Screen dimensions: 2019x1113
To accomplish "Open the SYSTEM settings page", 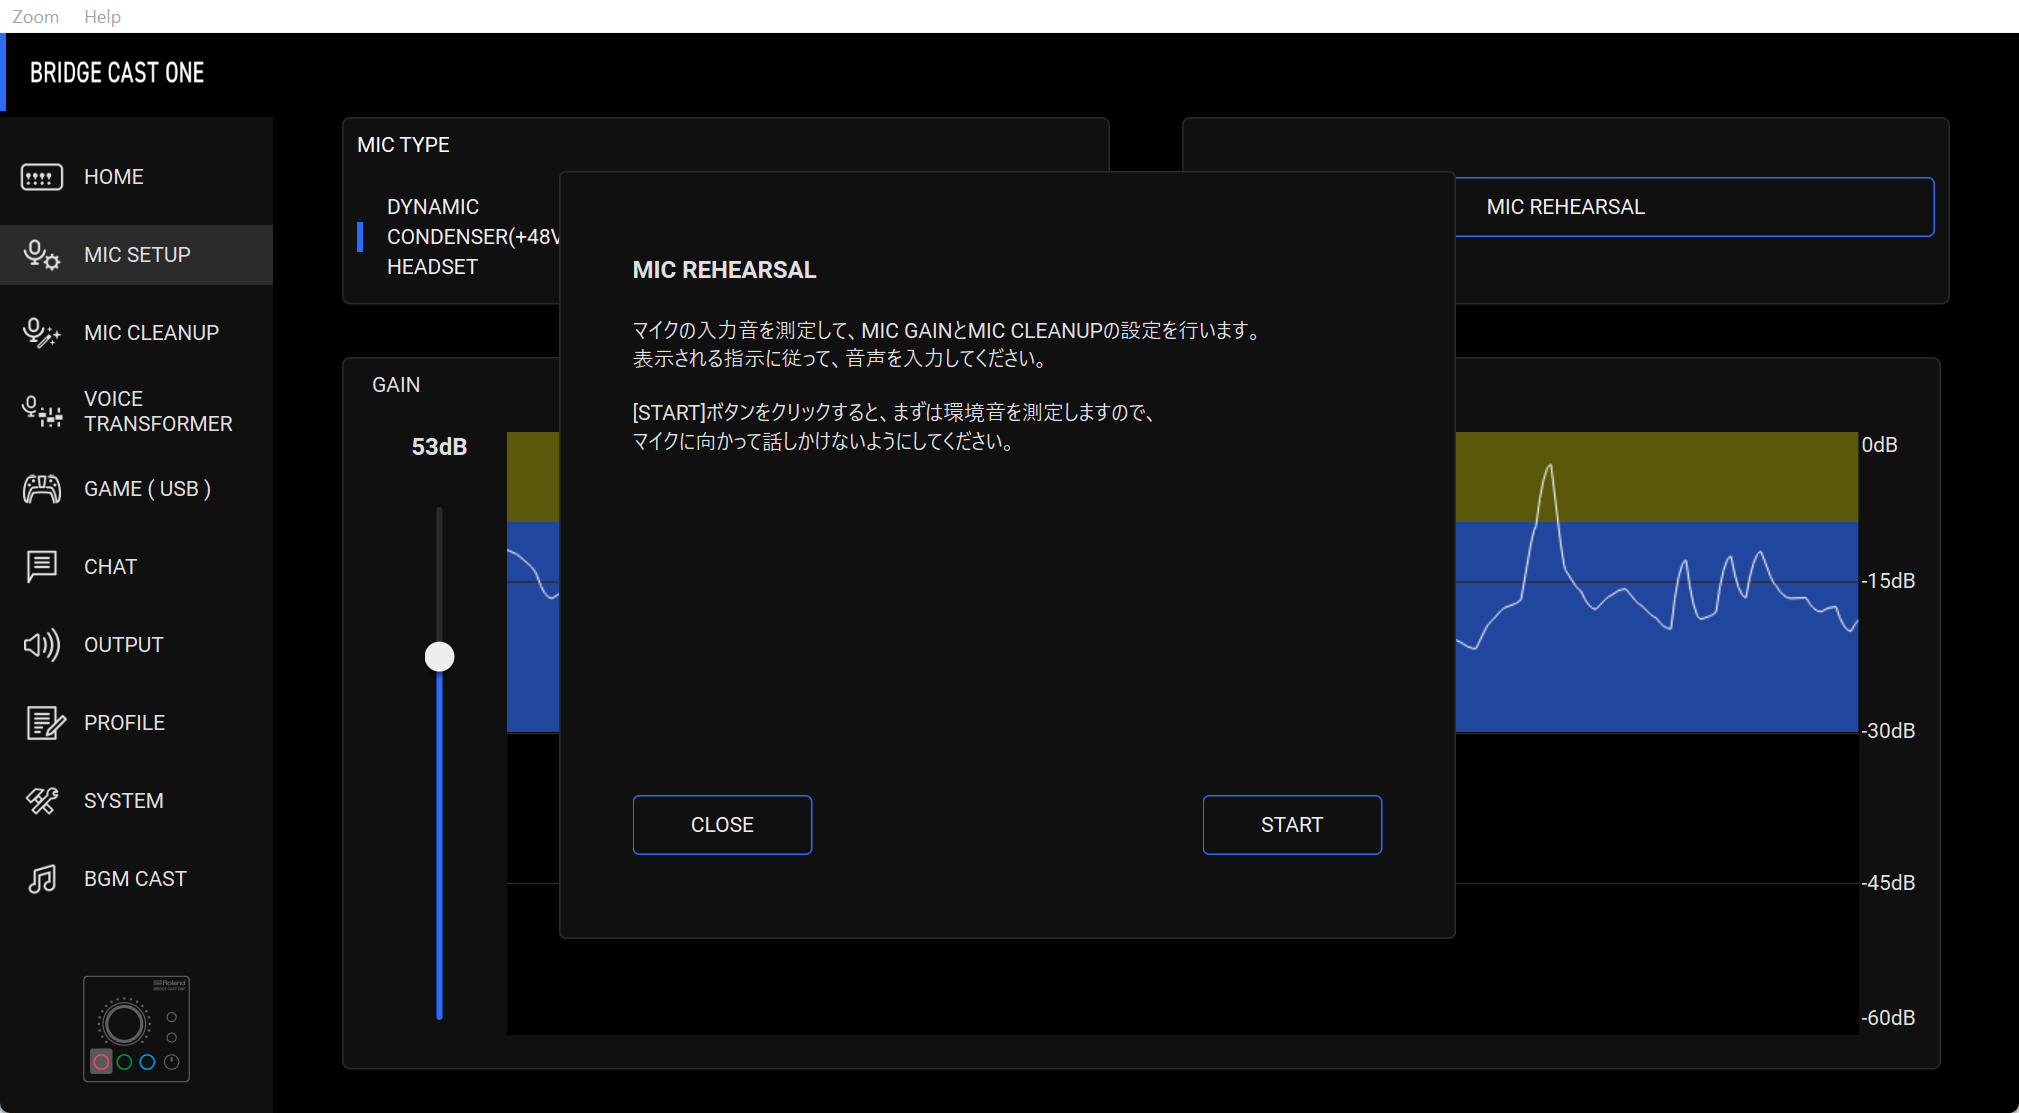I will 136,801.
